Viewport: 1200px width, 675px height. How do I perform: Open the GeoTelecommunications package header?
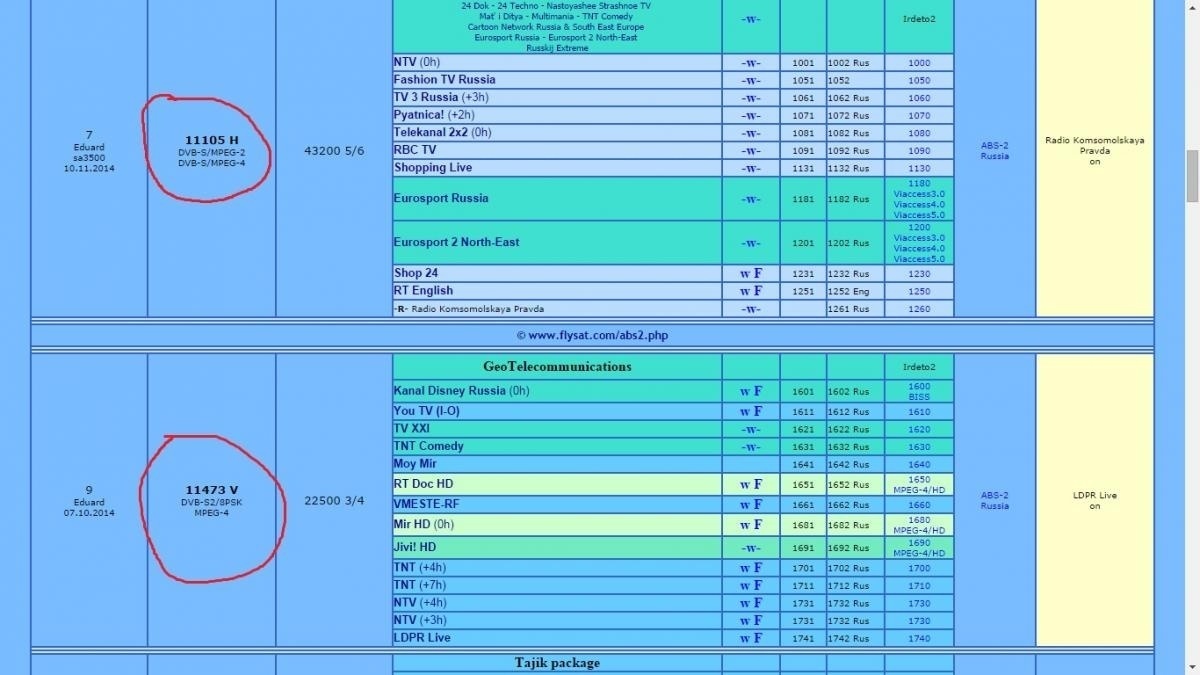557,367
